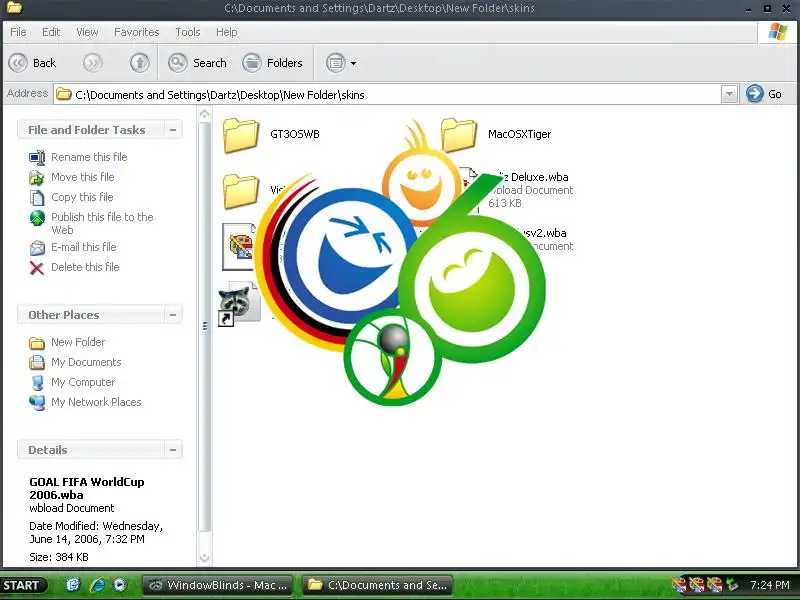Click the globe Publish icon
Image resolution: width=800 pixels, height=600 pixels.
[x=37, y=218]
